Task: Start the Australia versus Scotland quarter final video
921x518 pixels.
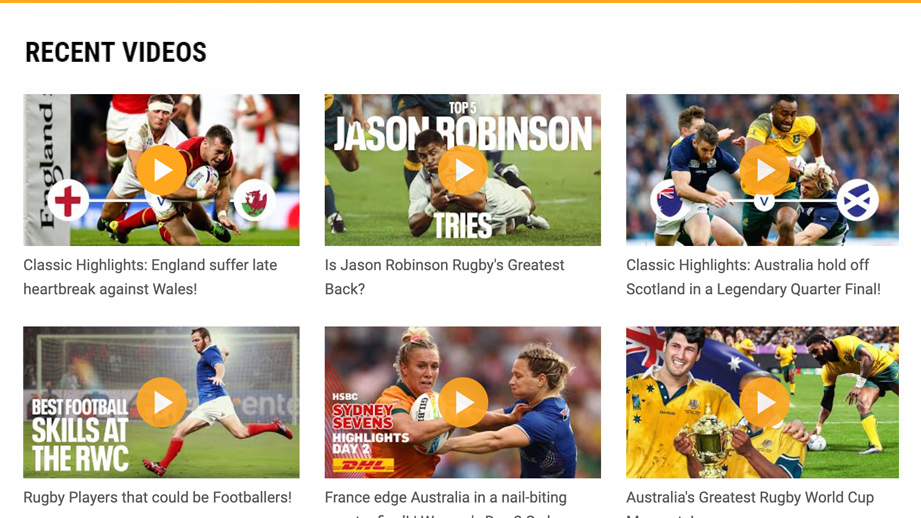Action: point(764,170)
